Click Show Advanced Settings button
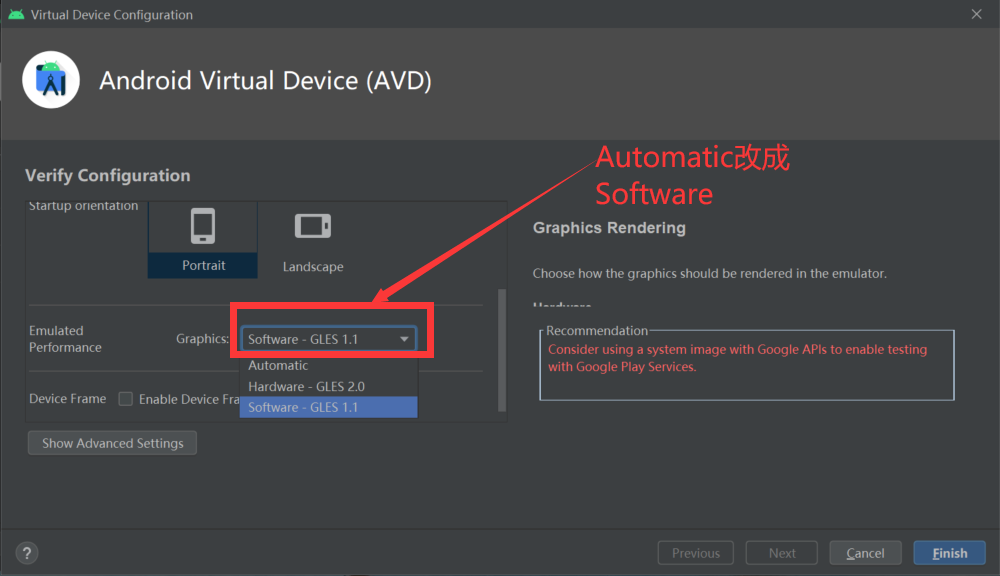 [112, 443]
